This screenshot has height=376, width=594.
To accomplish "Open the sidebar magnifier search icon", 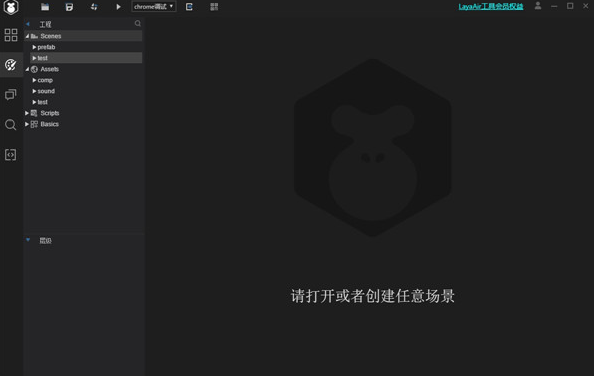I will [x=11, y=125].
